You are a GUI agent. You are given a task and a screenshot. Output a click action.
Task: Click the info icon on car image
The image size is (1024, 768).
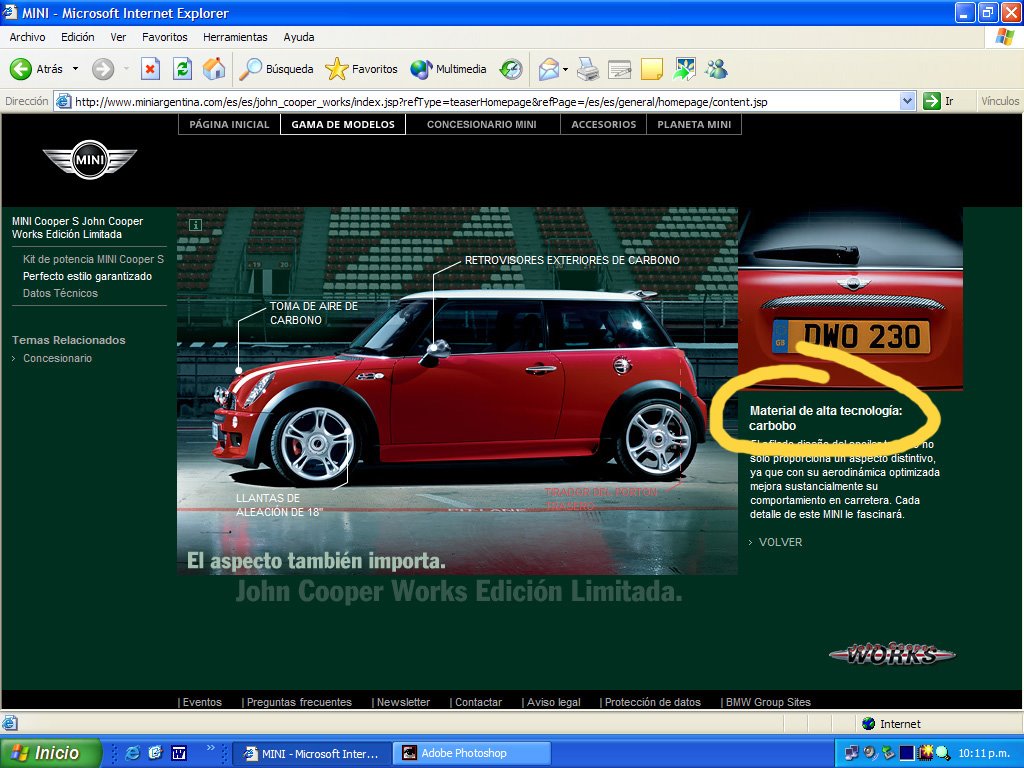tap(195, 225)
